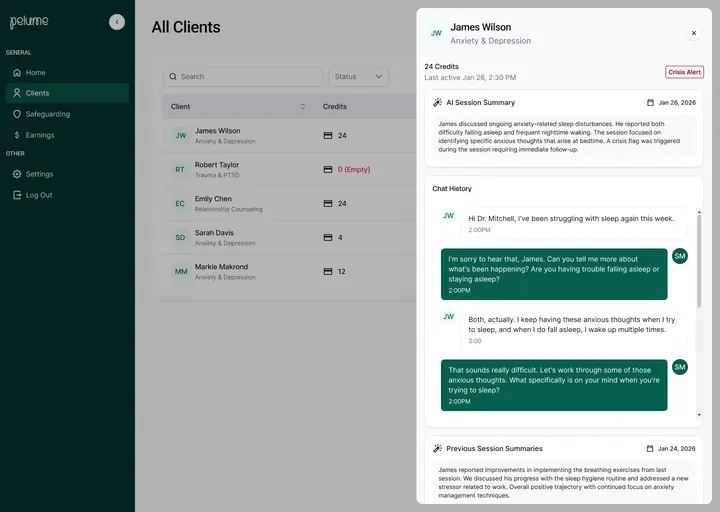The width and height of the screenshot is (720, 512).
Task: Click the Chat History heading
Action: [452, 189]
